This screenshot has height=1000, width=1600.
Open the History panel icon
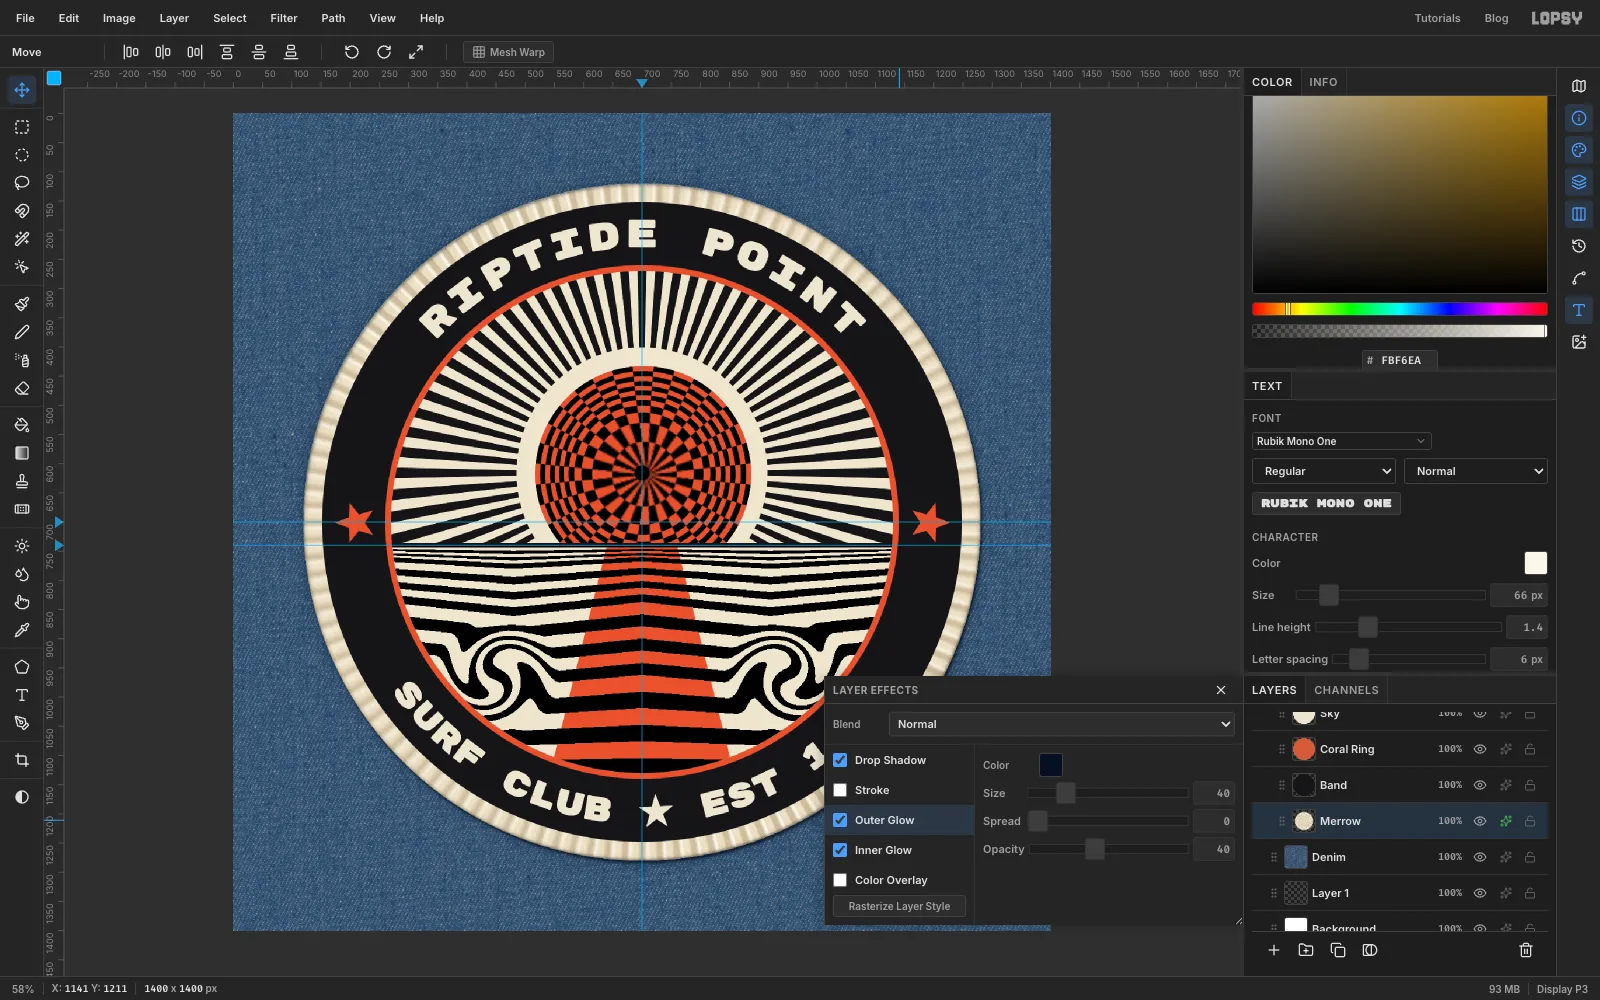click(x=1579, y=246)
